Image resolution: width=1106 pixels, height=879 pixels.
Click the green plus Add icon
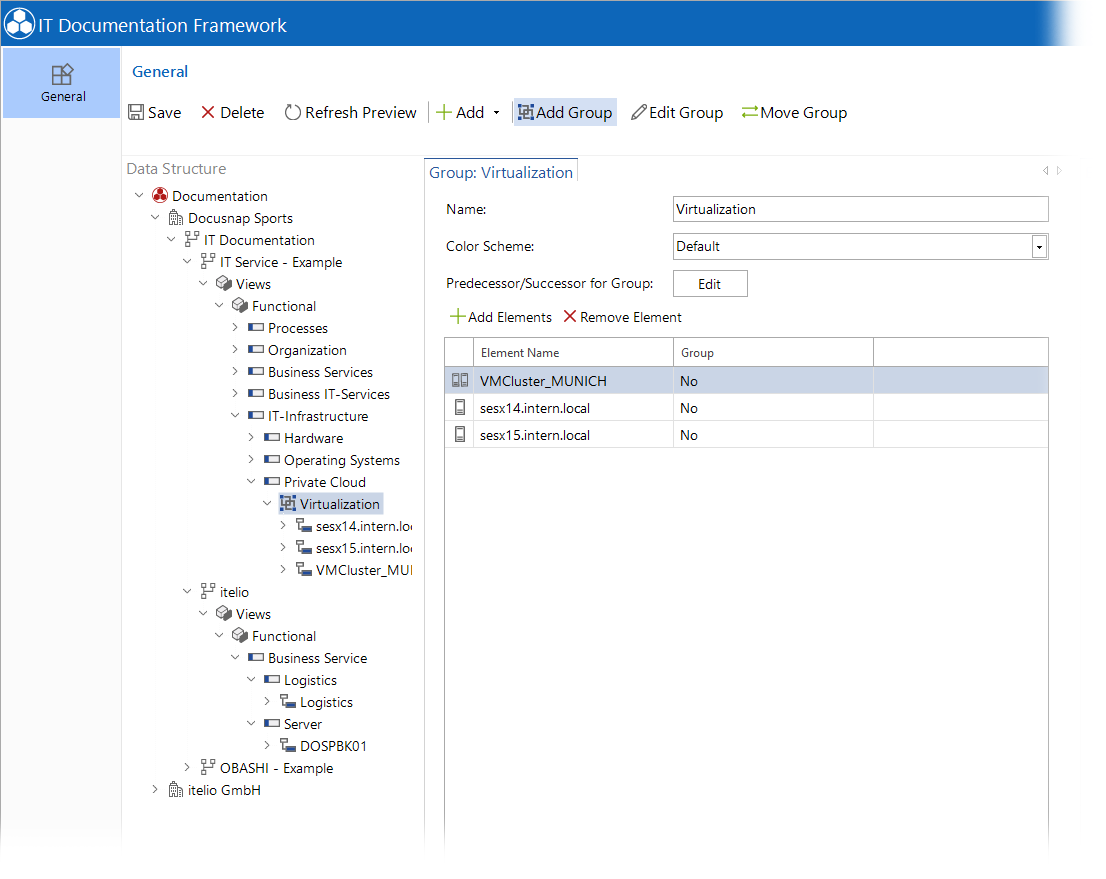point(444,112)
